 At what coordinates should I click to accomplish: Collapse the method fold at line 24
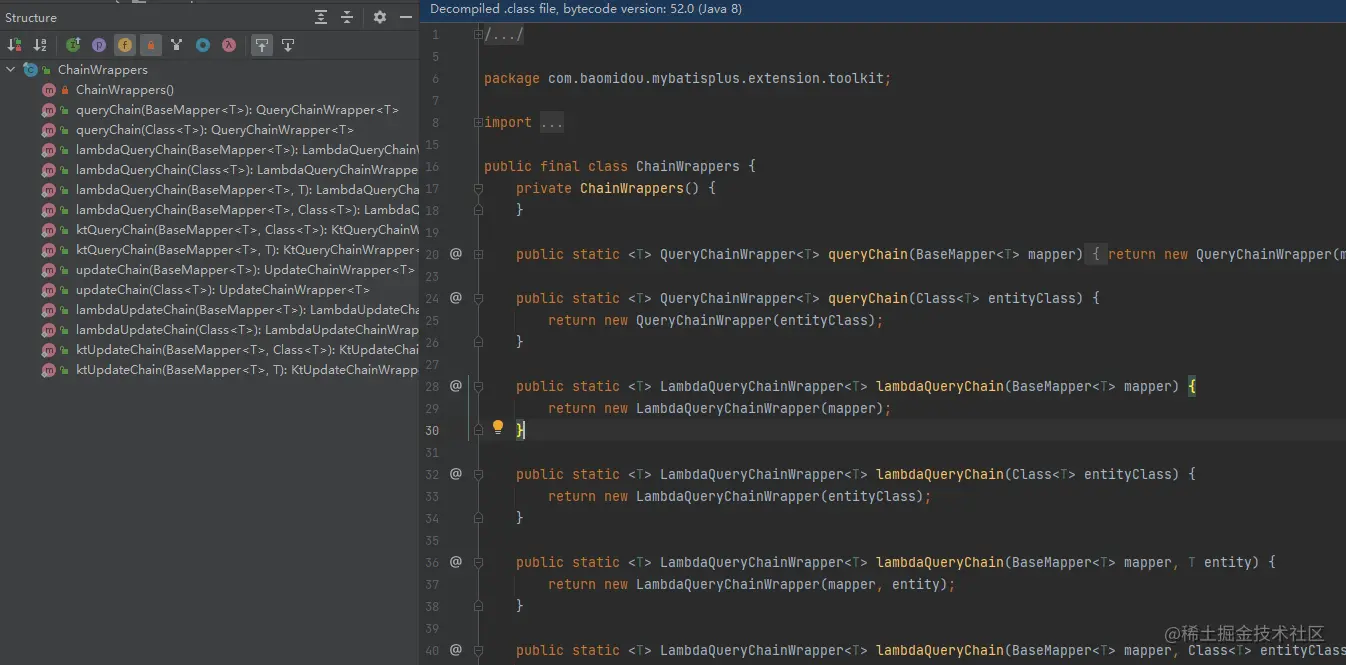(x=478, y=299)
